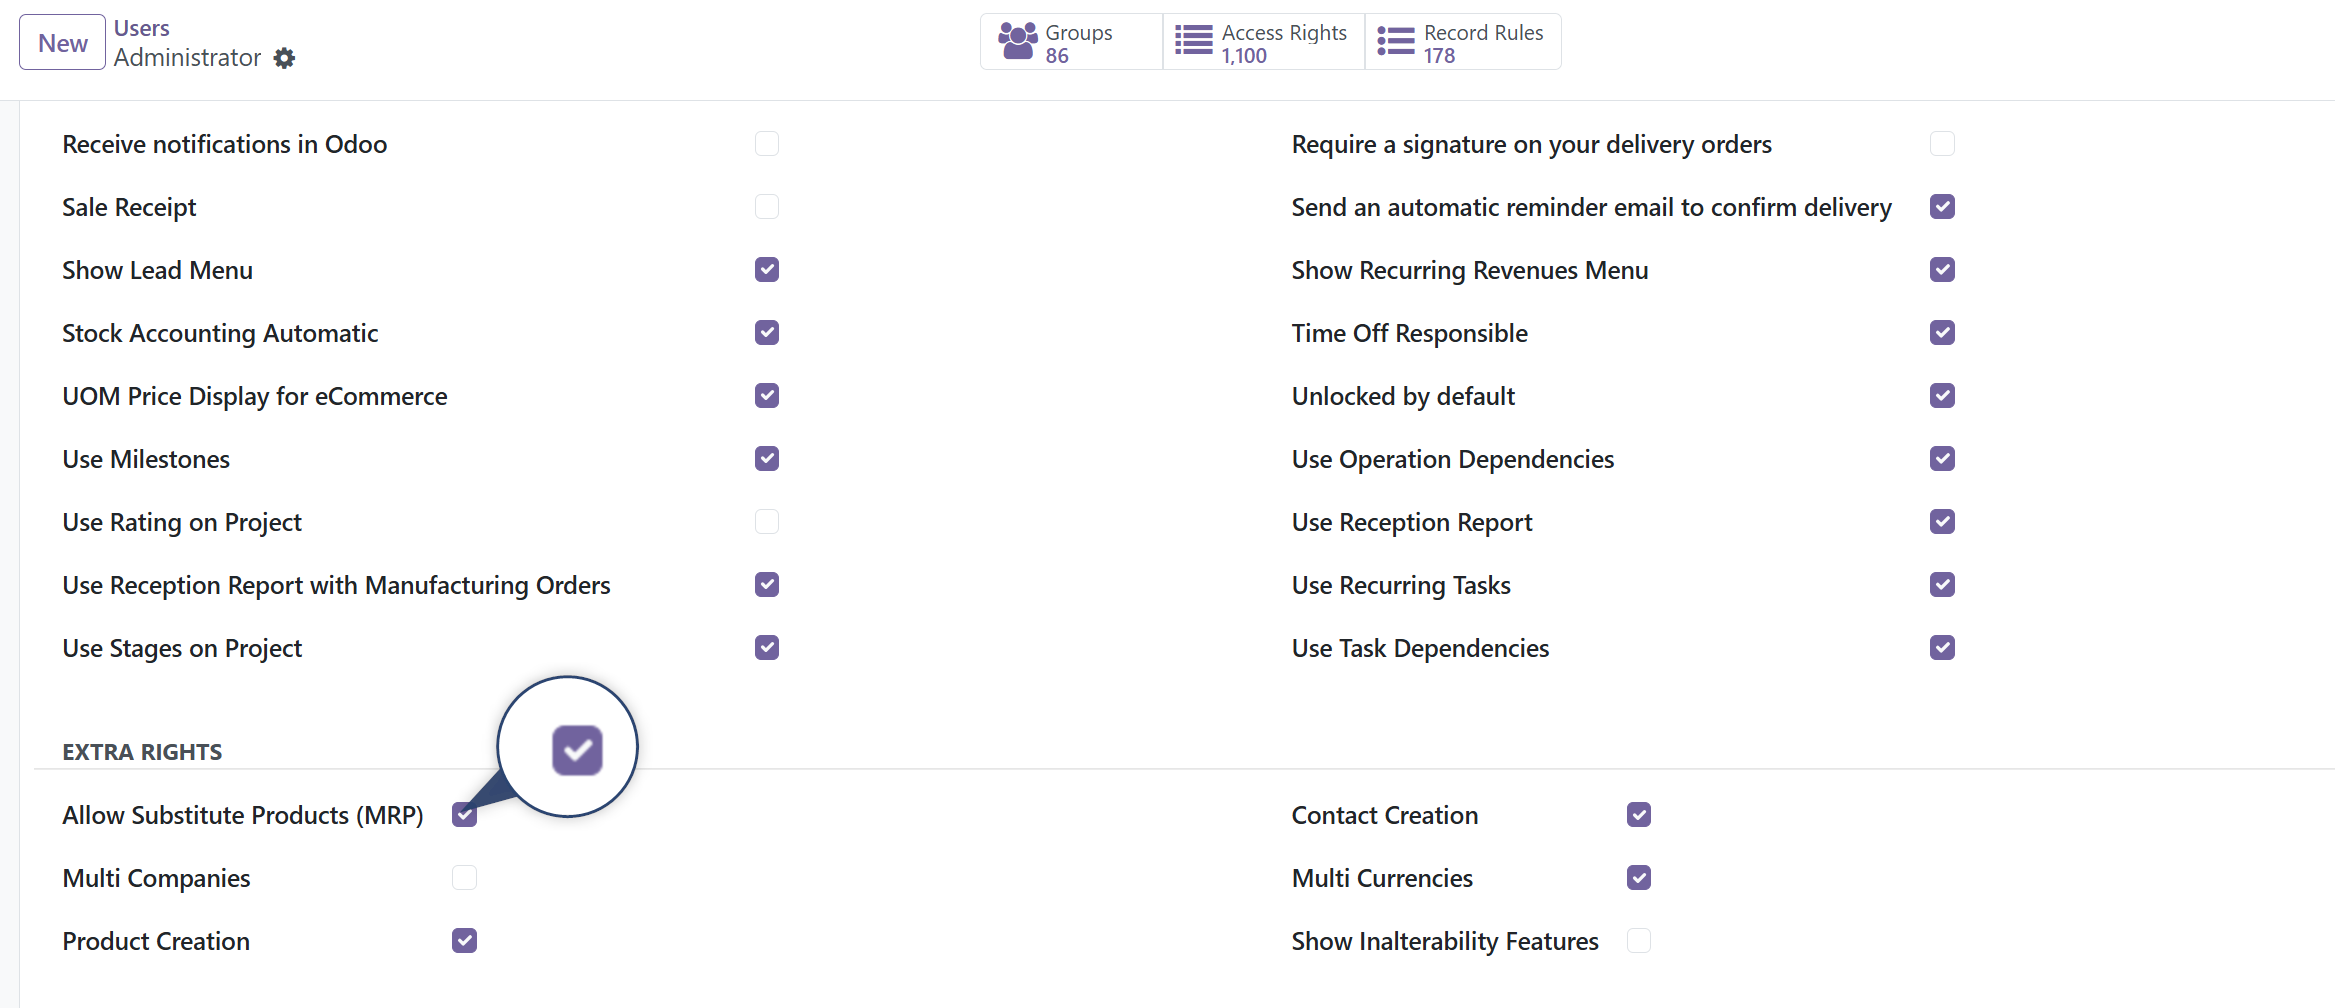Open the settings gear beside Administrator
2335x1008 pixels.
(283, 58)
